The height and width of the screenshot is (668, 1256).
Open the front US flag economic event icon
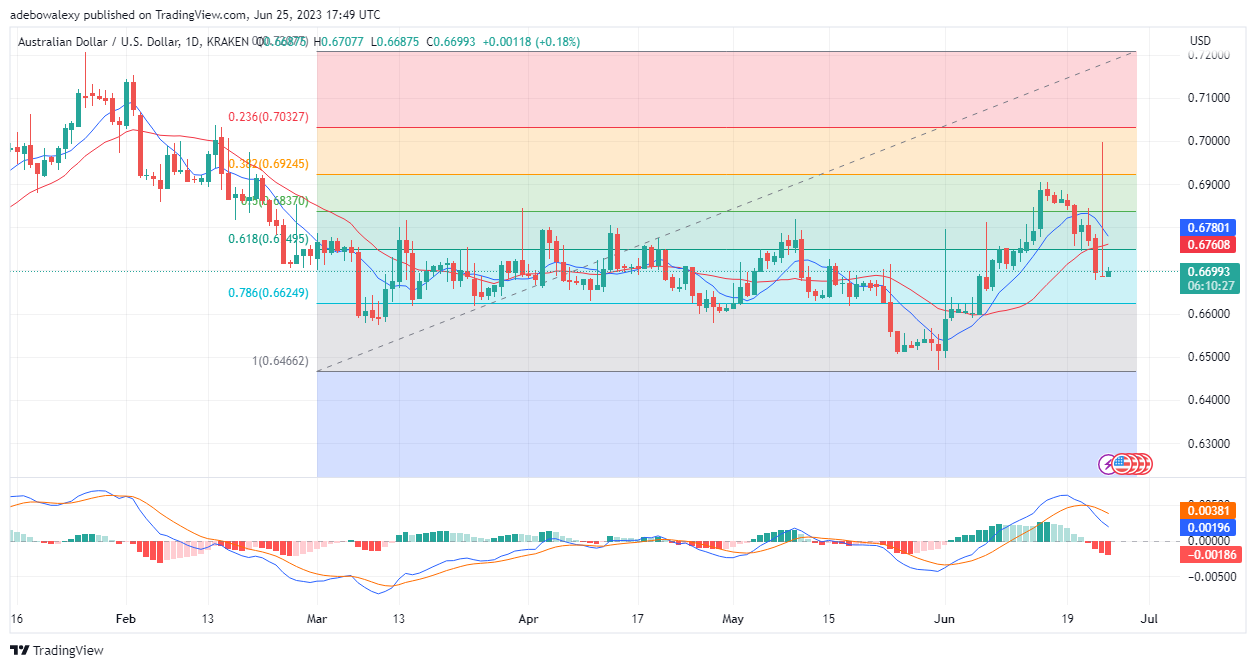(1122, 464)
